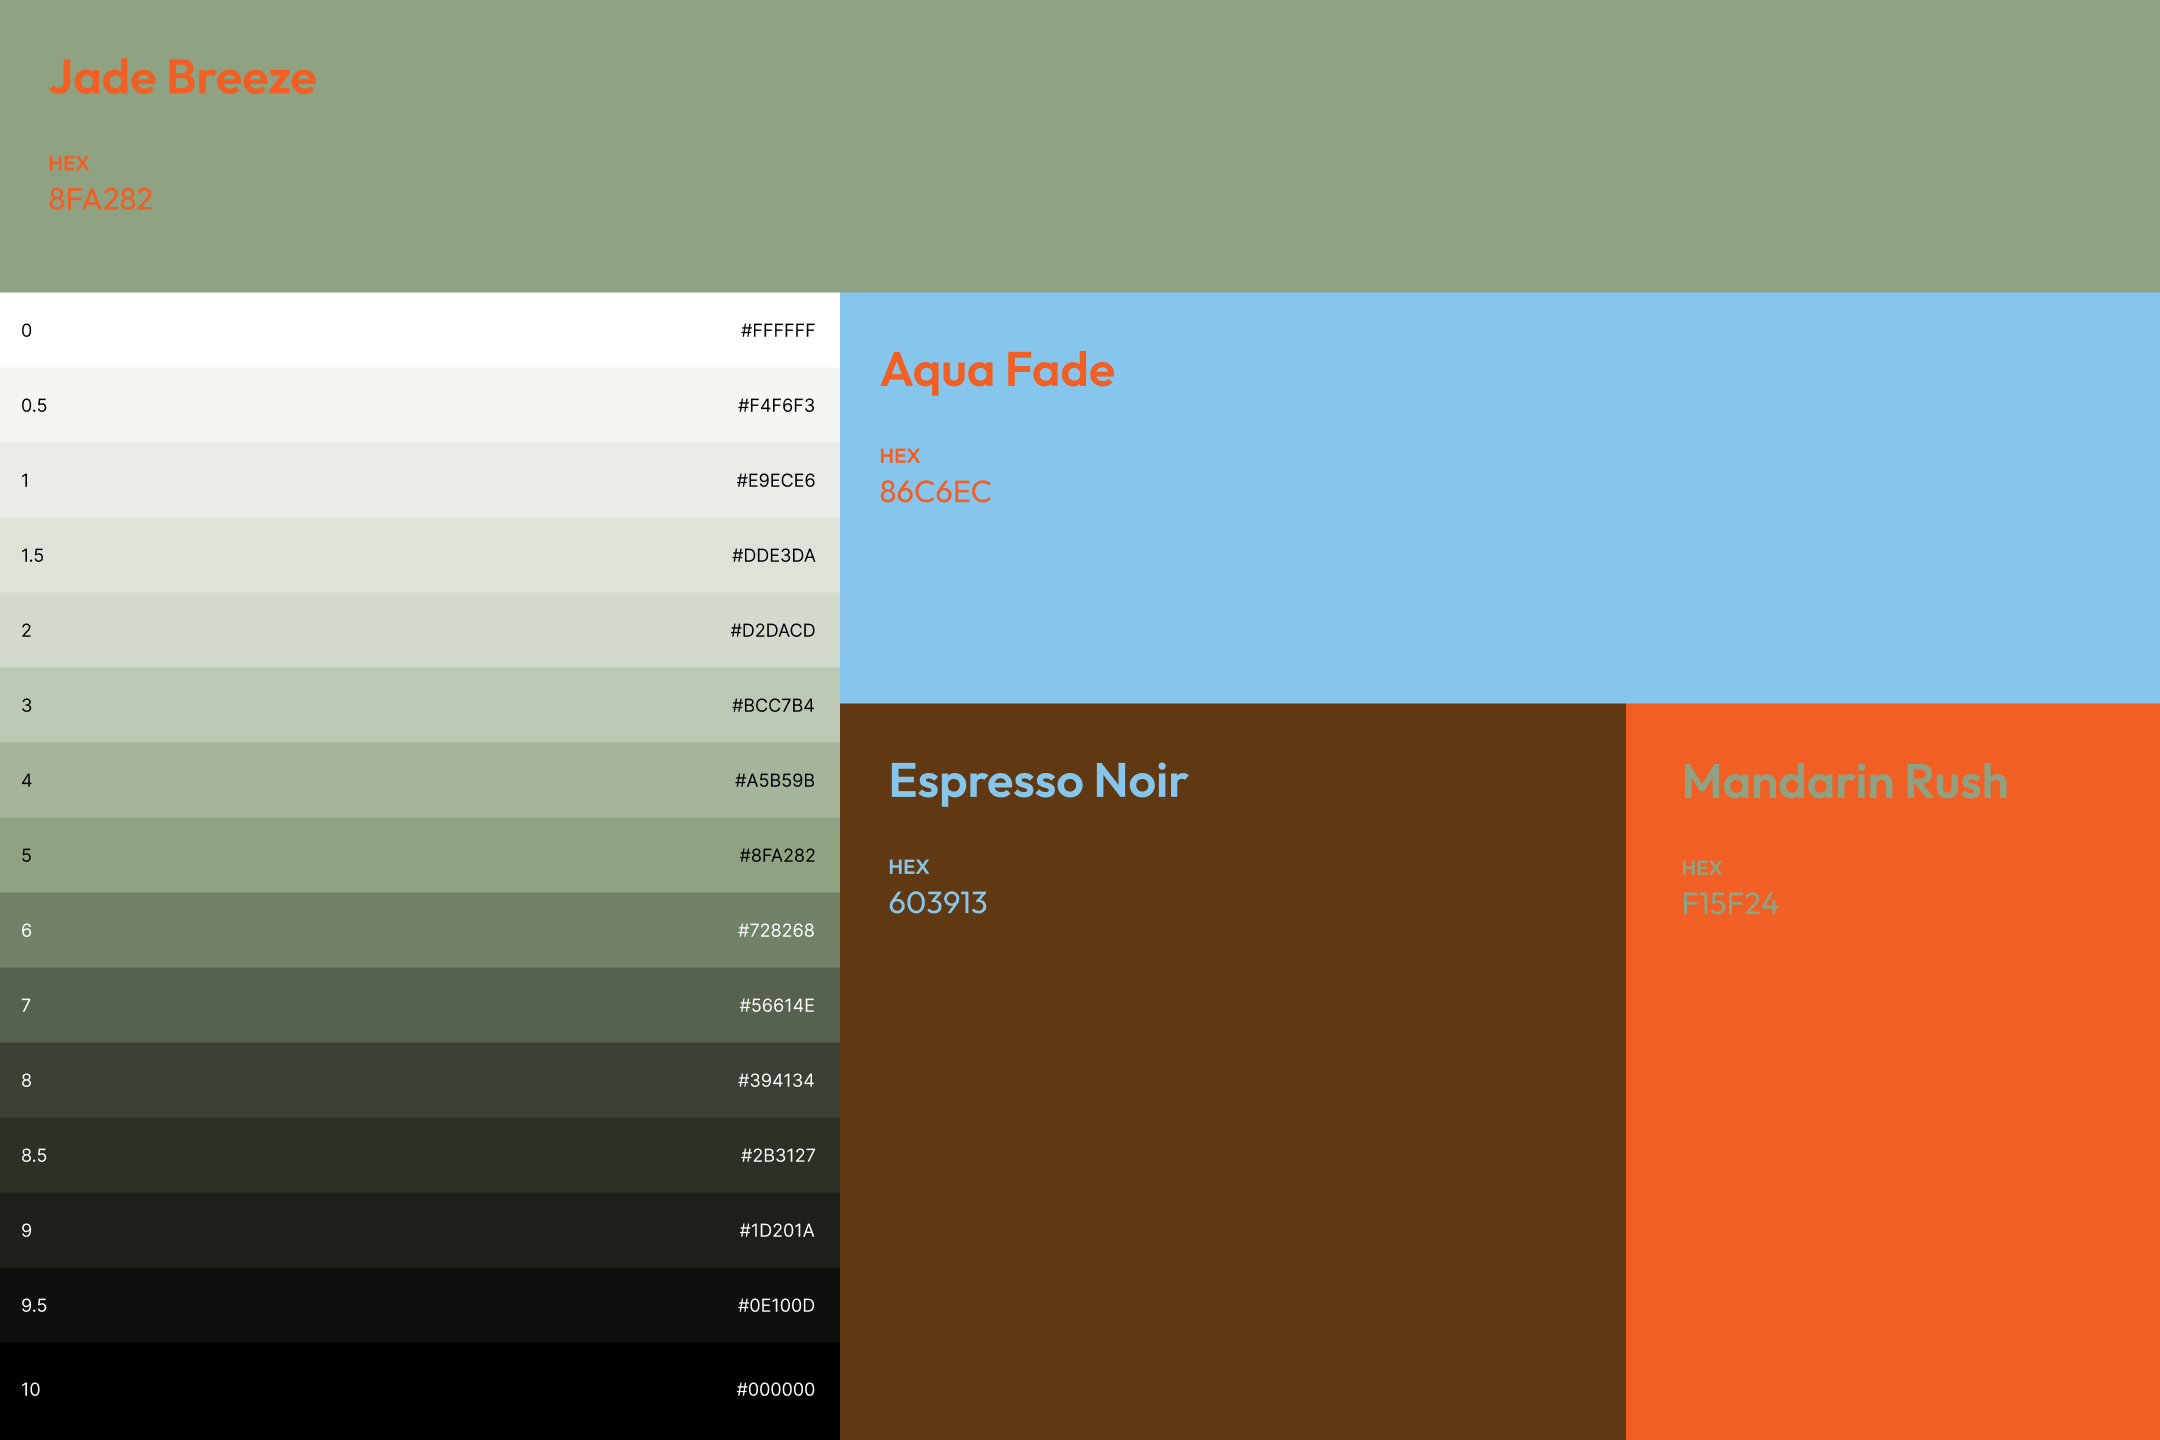
Task: Pick the #F4F6F3 shade row
Action: (419, 405)
